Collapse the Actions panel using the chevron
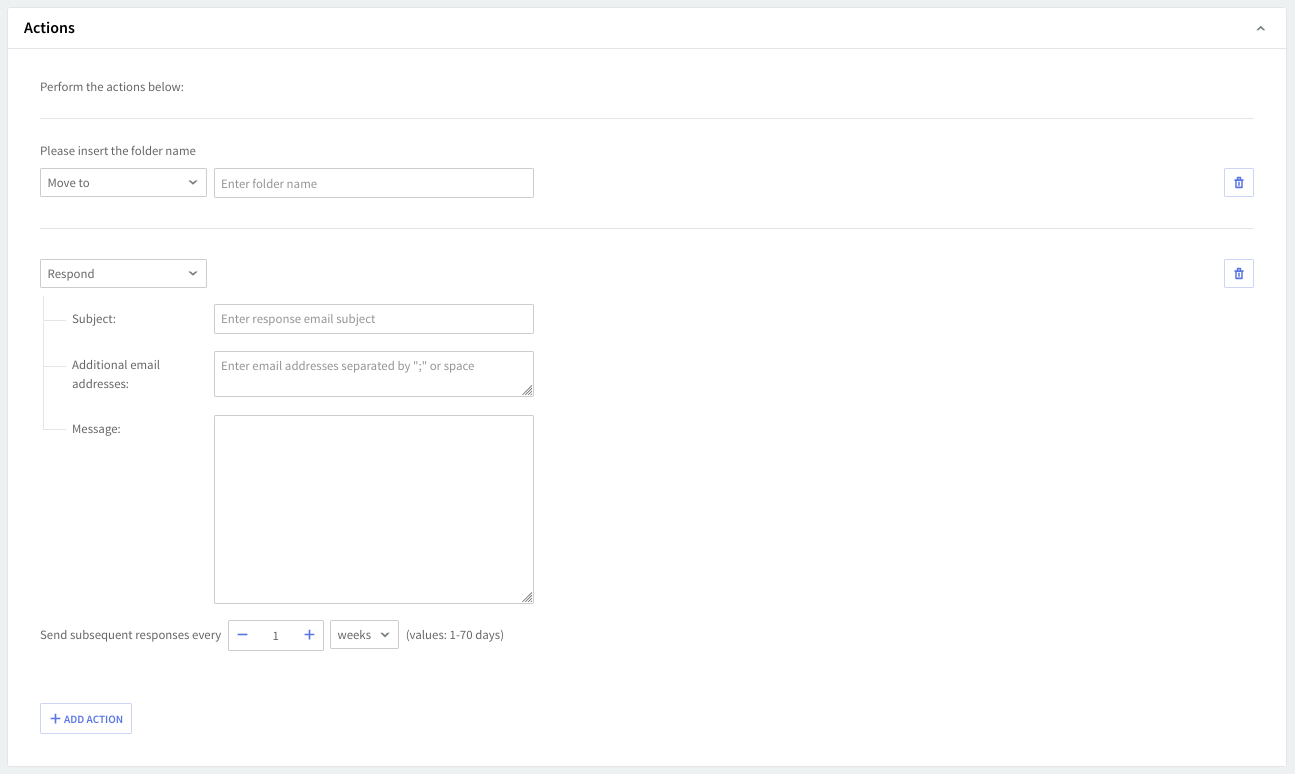 (x=1260, y=29)
